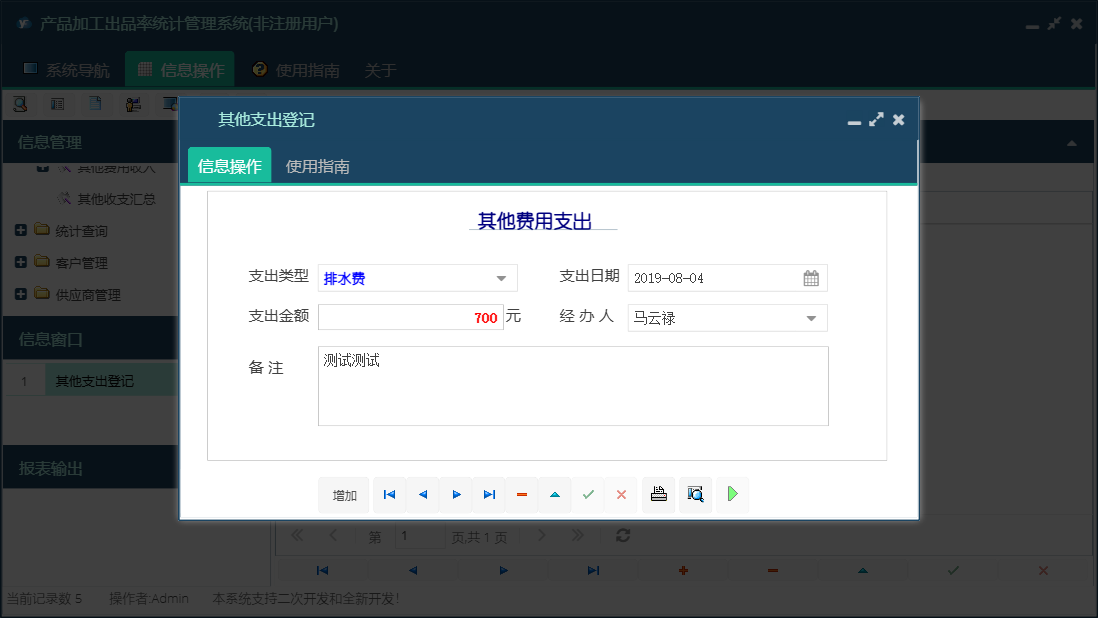Refresh the page list with the circular arrow
This screenshot has height=618, width=1098.
(x=622, y=536)
